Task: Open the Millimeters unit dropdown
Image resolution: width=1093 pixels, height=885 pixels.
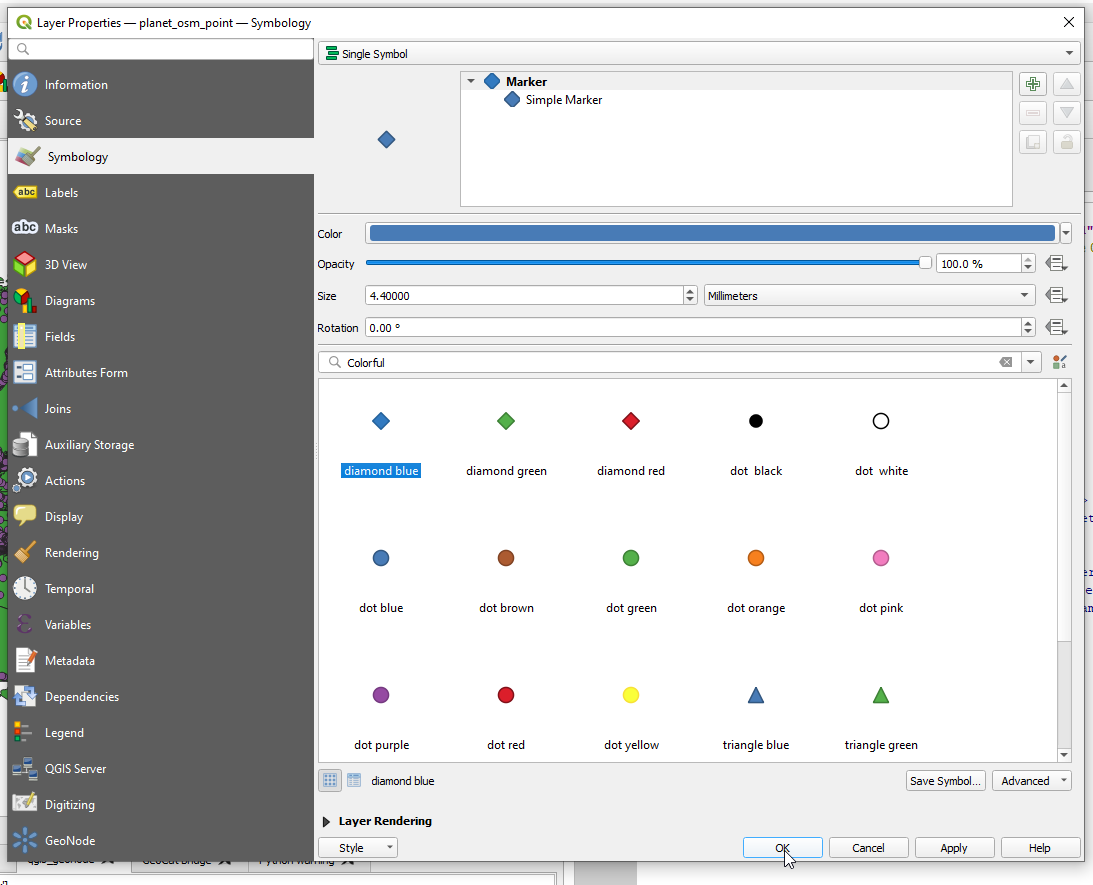Action: tap(869, 296)
